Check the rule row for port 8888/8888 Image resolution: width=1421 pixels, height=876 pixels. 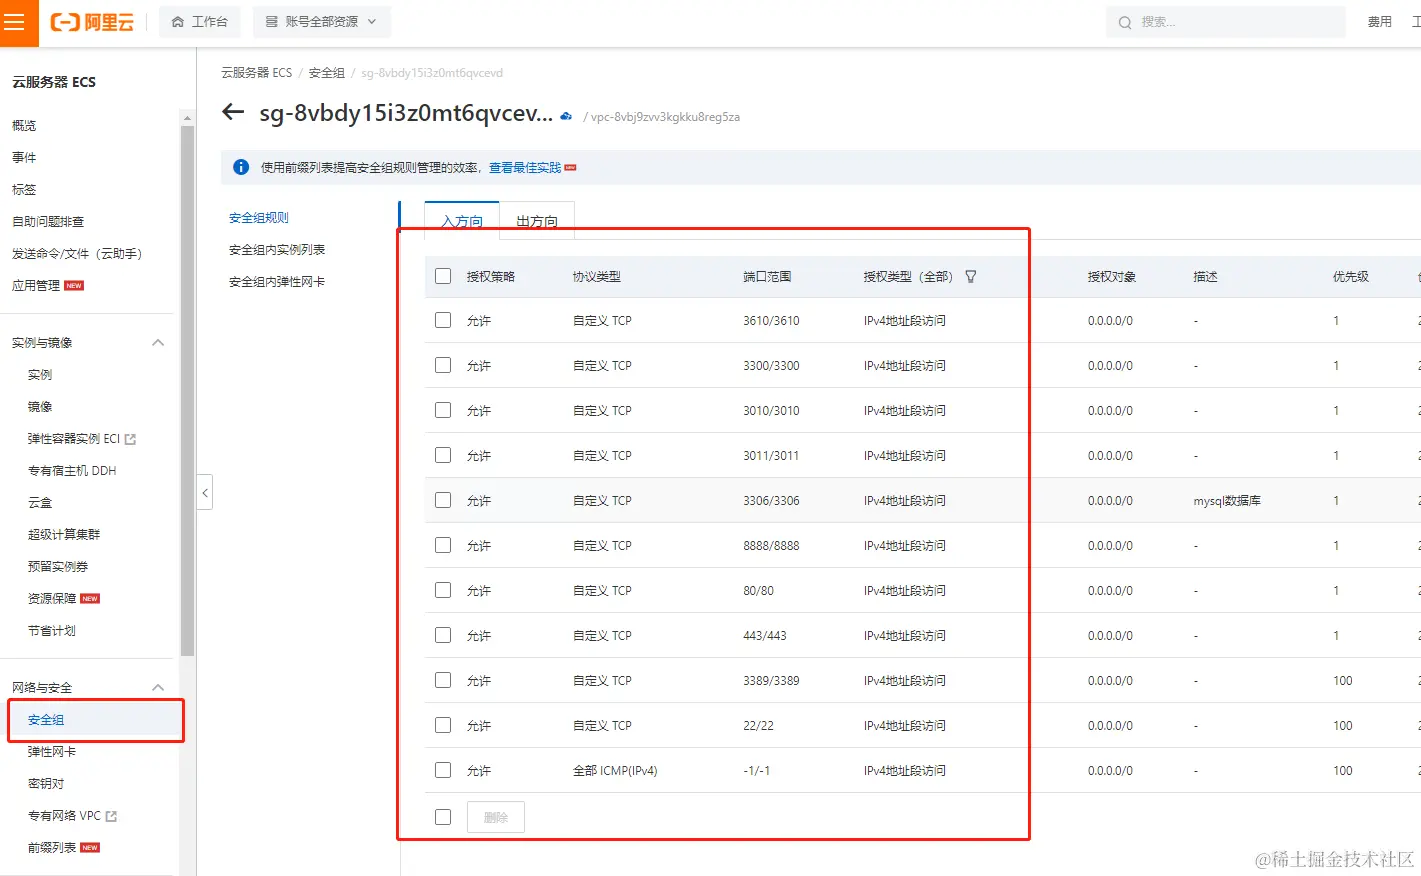(x=443, y=545)
